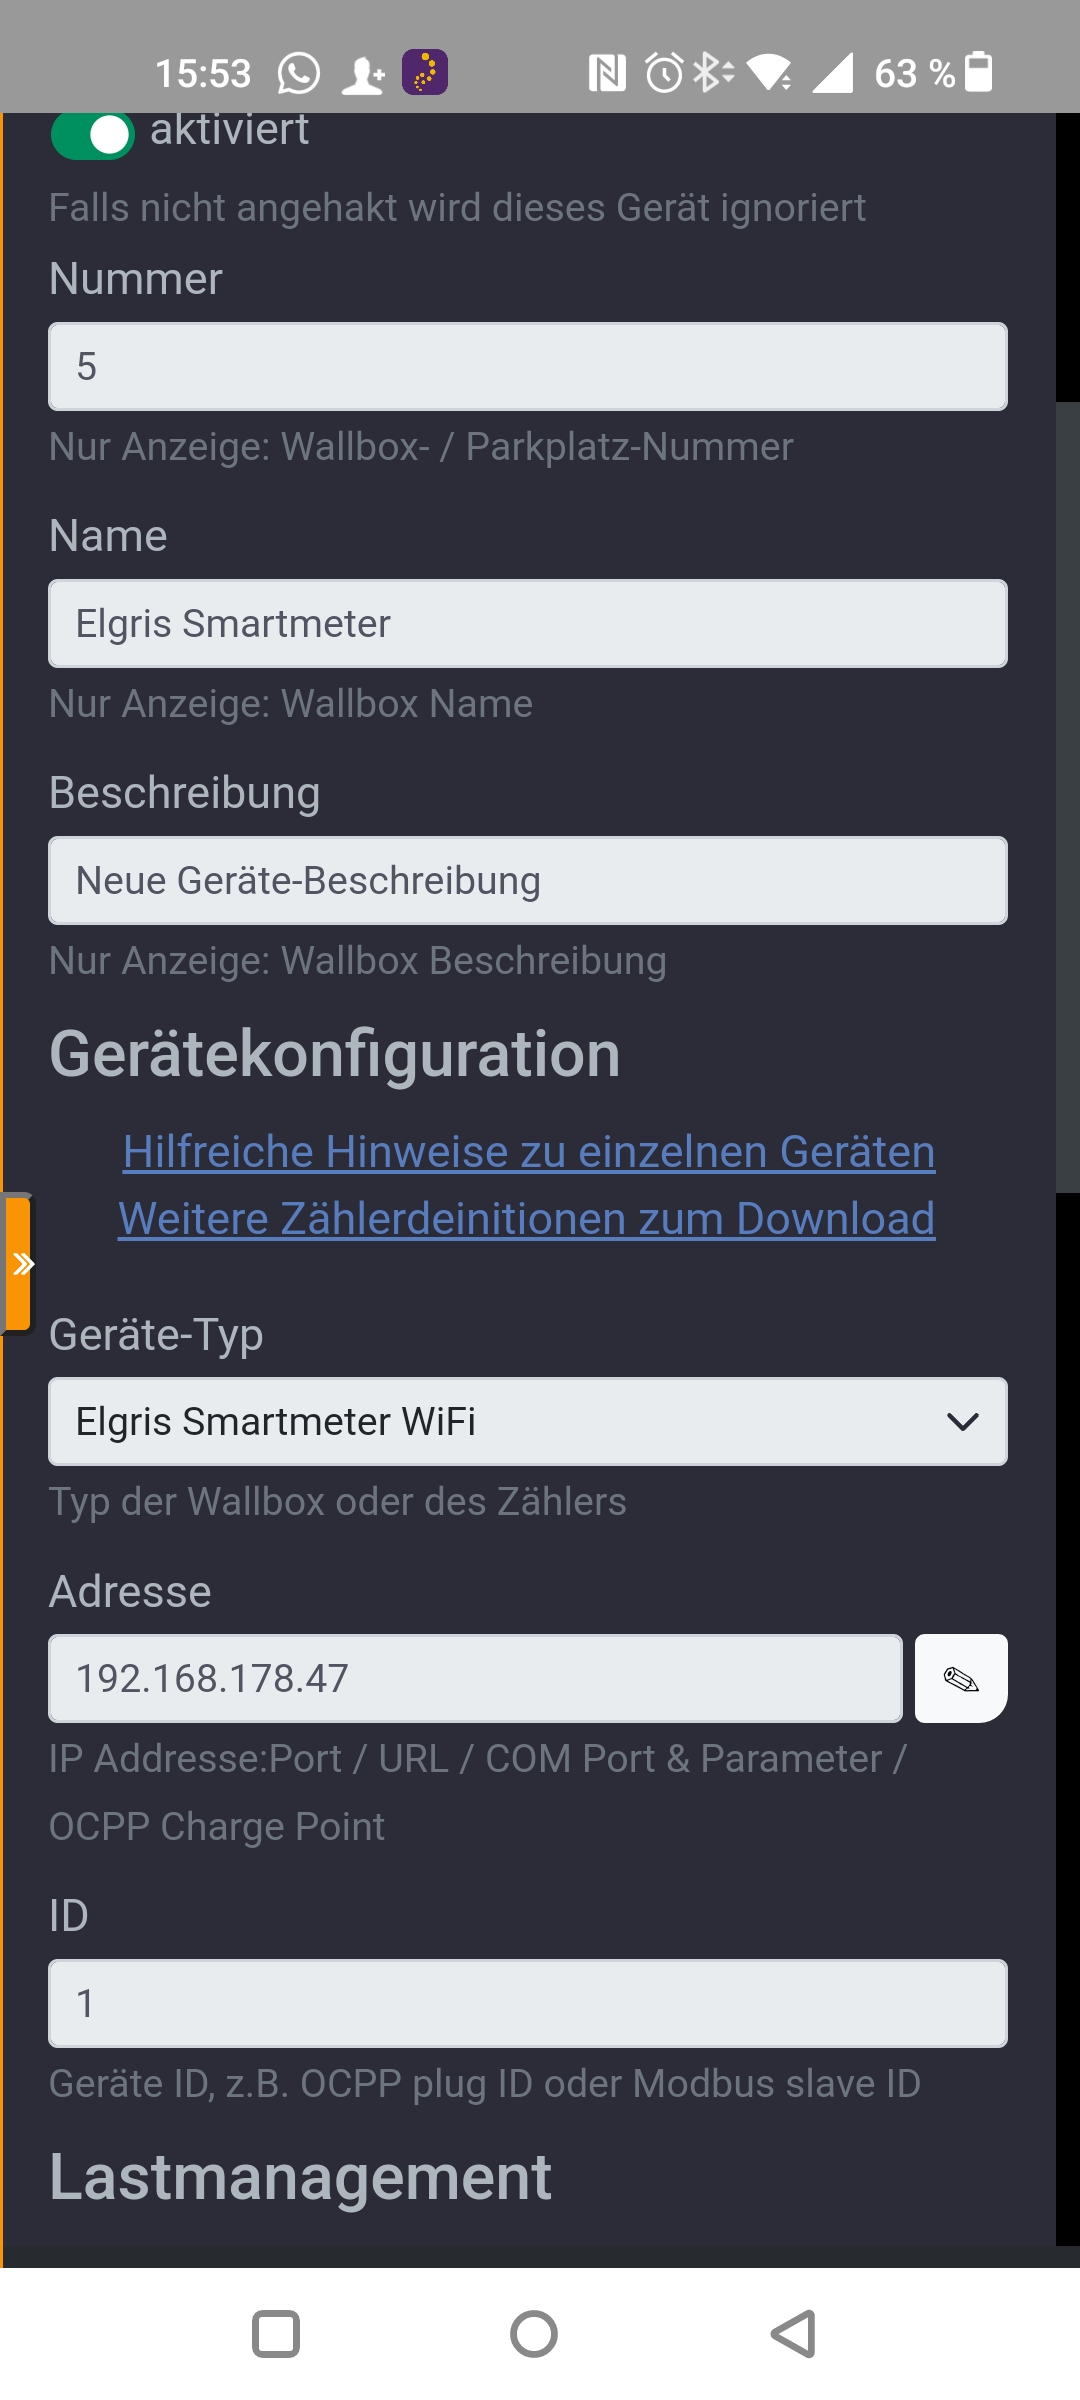1080x2400 pixels.
Task: Open Hilfreiche Hinweise zu einzelnen Geräten link
Action: pyautogui.click(x=529, y=1151)
